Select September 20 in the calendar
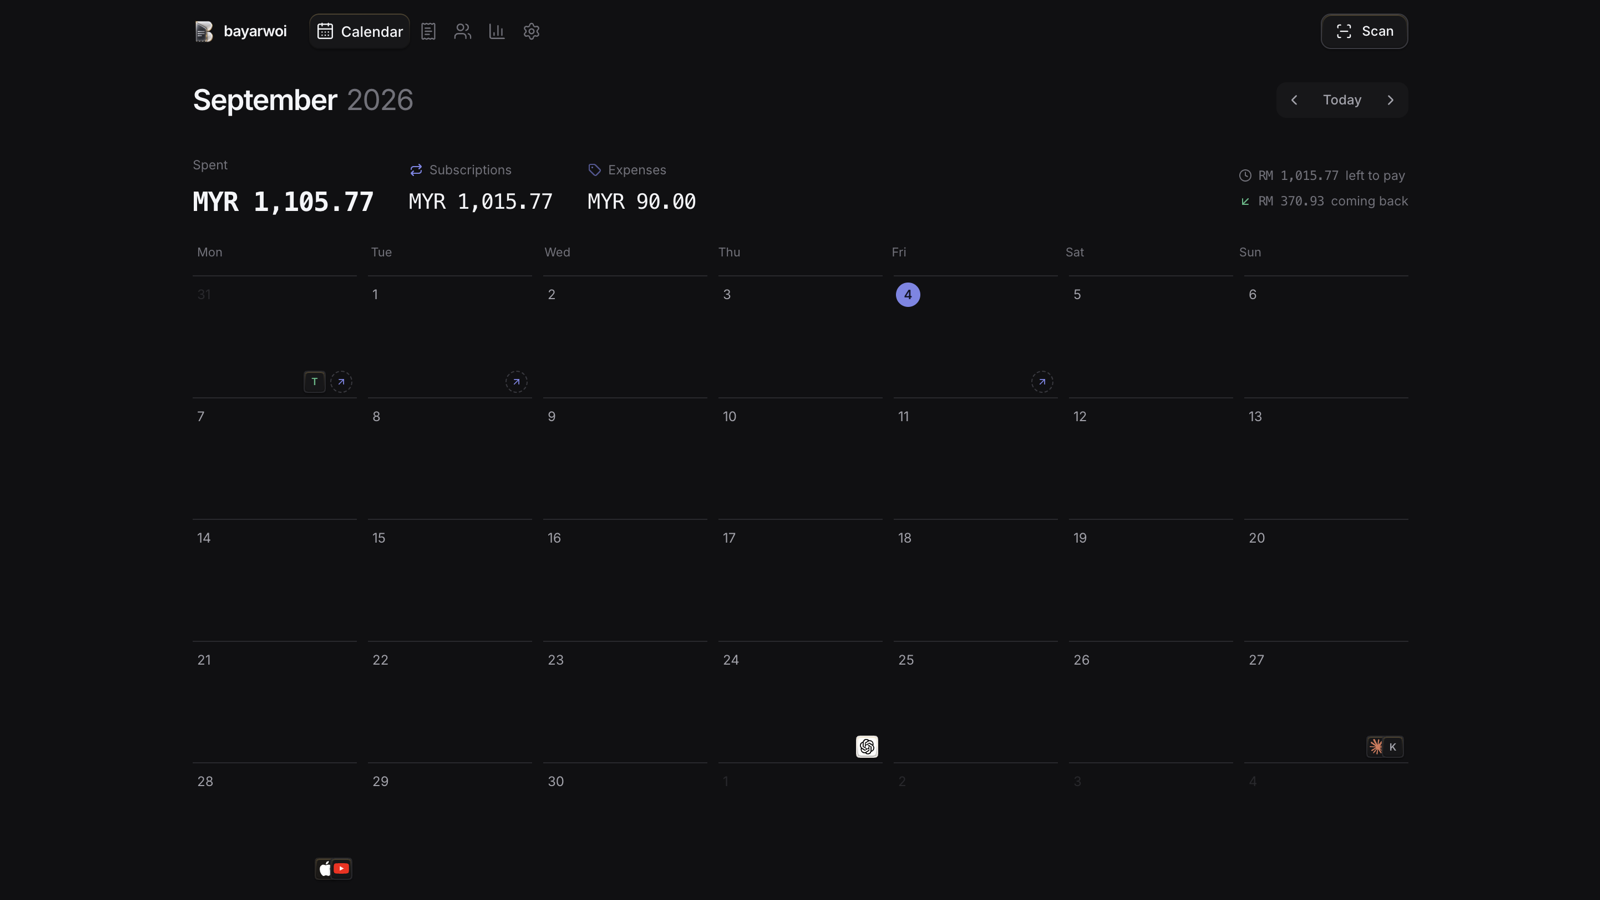 [1326, 580]
